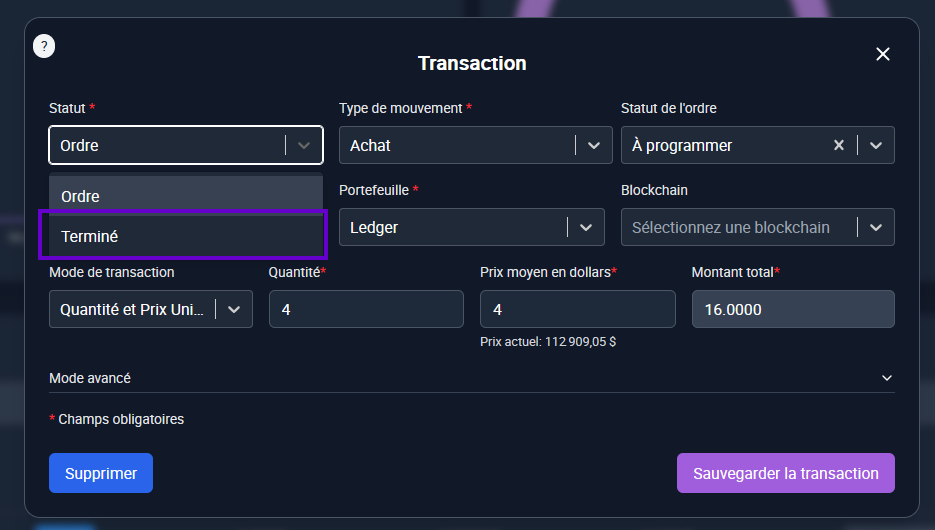The width and height of the screenshot is (935, 530).
Task: Expand the Type de mouvement dropdown
Action: 593,145
